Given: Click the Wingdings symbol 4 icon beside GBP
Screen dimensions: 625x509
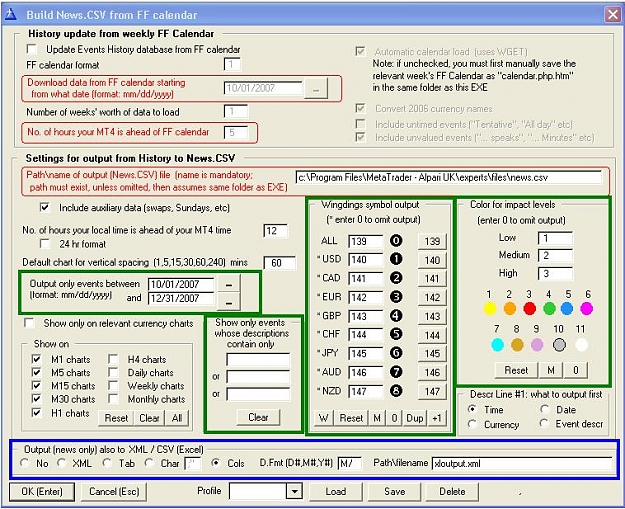Looking at the screenshot, I should coord(396,315).
